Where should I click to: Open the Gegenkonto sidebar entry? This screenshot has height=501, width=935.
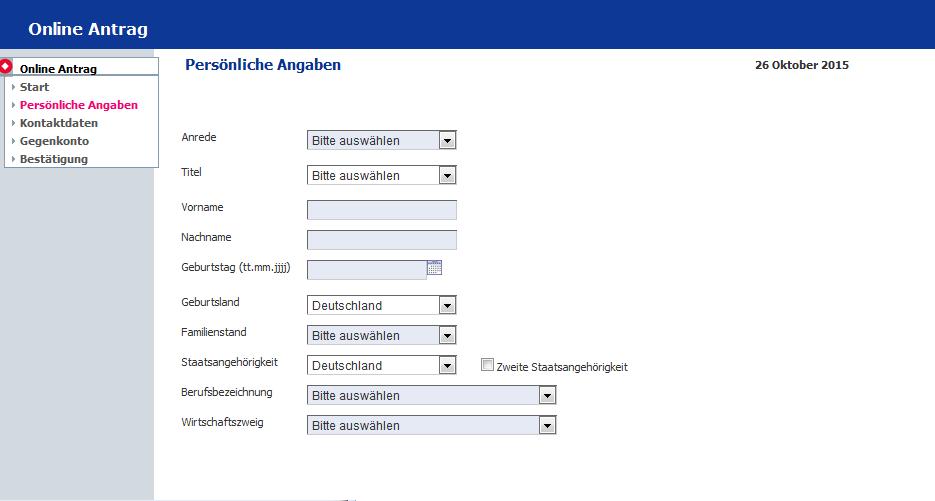pyautogui.click(x=54, y=141)
